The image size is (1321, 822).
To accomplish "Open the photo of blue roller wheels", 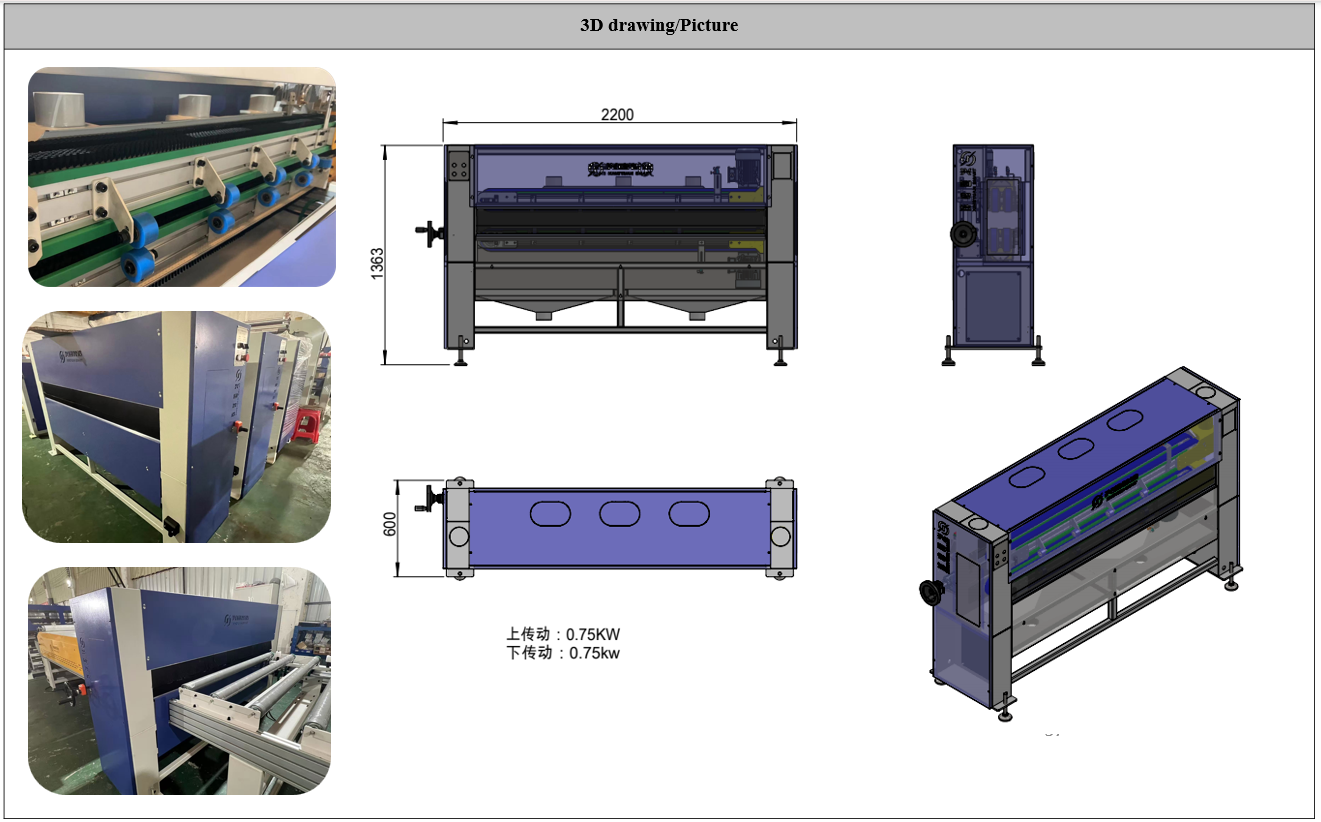I will click(x=181, y=177).
